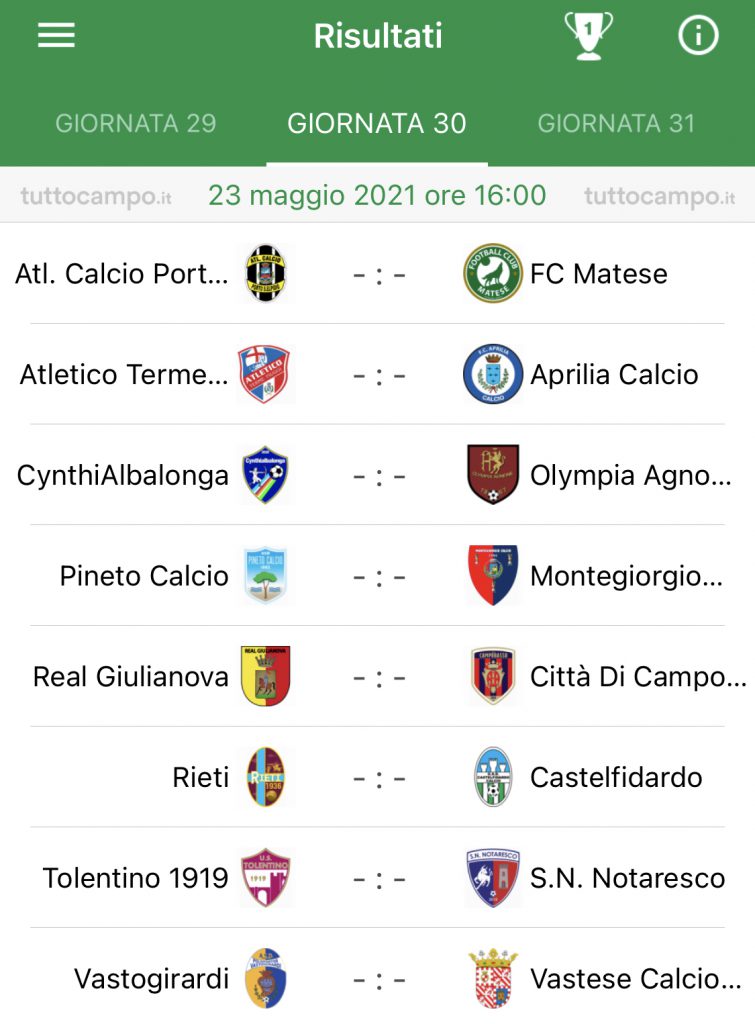This screenshot has height=1024, width=755.
Task: Tap the Montegiorgio team name
Action: pos(626,576)
